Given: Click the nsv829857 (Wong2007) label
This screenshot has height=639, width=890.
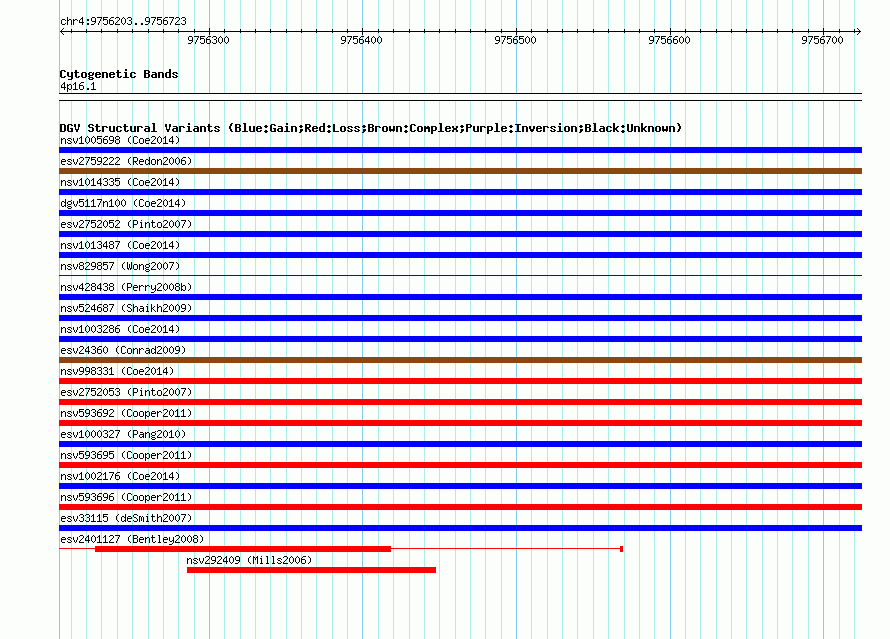Looking at the screenshot, I should click(x=120, y=266).
